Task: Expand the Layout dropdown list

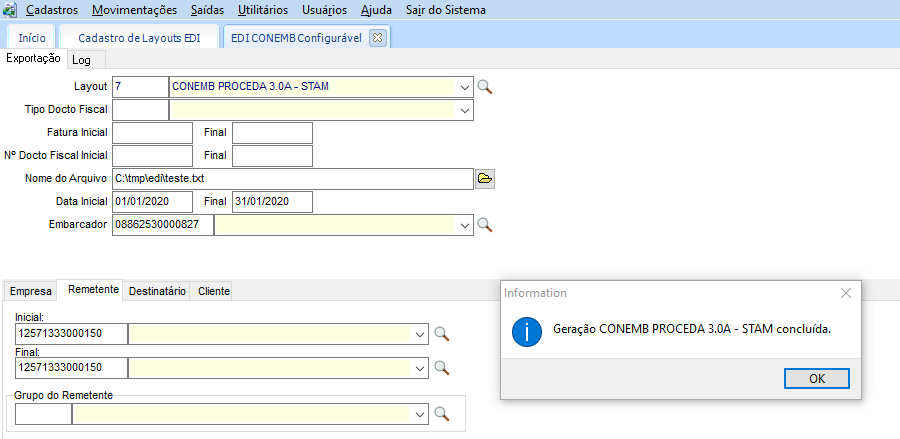Action: (465, 87)
